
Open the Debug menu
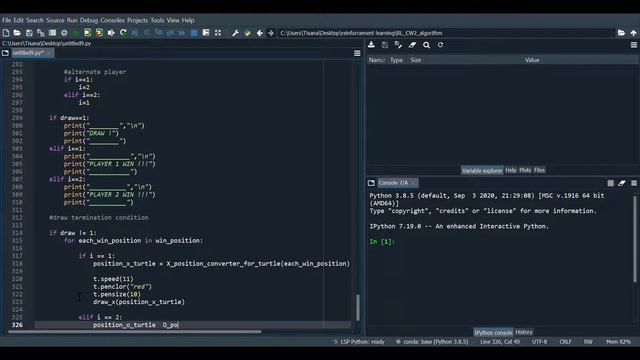89,20
